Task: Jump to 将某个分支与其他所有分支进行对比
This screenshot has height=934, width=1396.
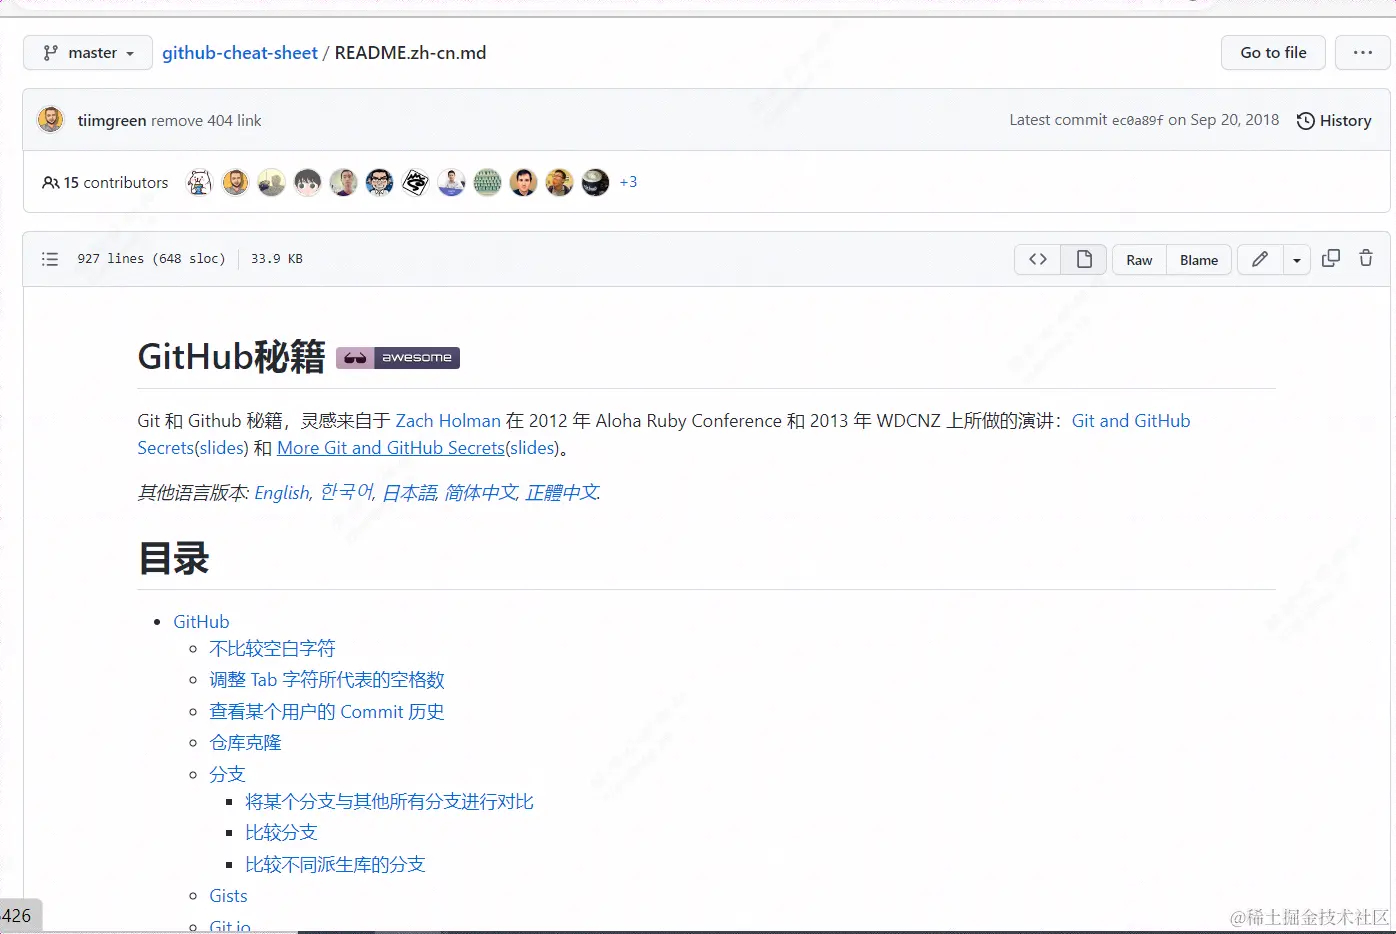Action: tap(389, 802)
